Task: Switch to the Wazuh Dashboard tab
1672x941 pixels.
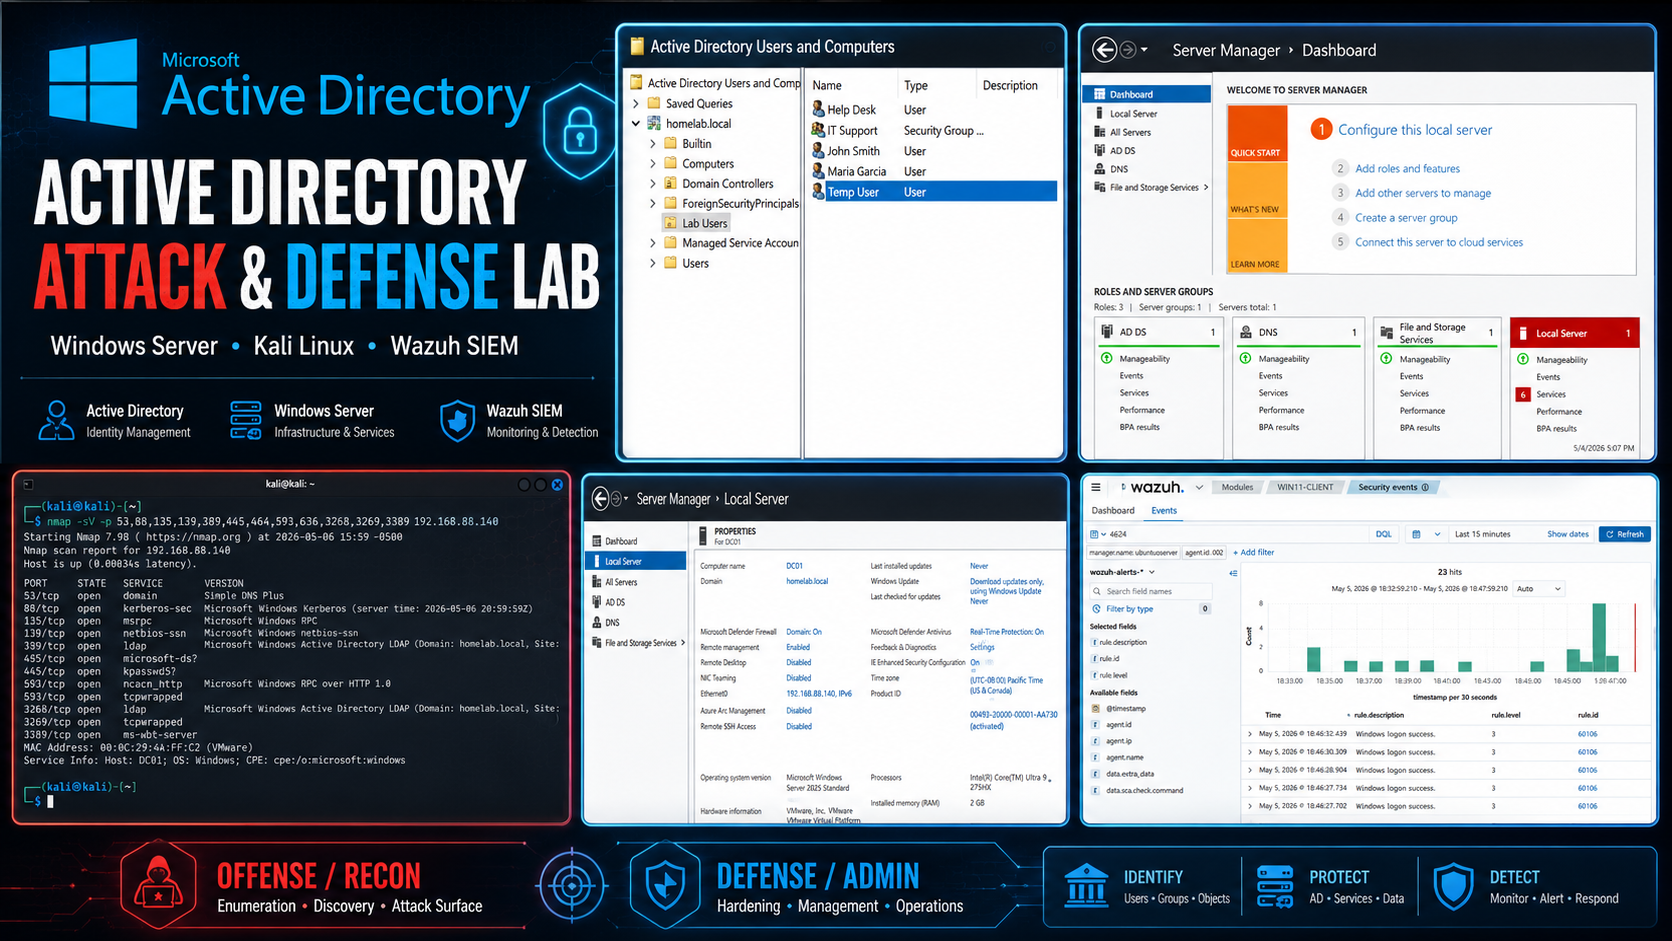Action: click(x=1112, y=510)
